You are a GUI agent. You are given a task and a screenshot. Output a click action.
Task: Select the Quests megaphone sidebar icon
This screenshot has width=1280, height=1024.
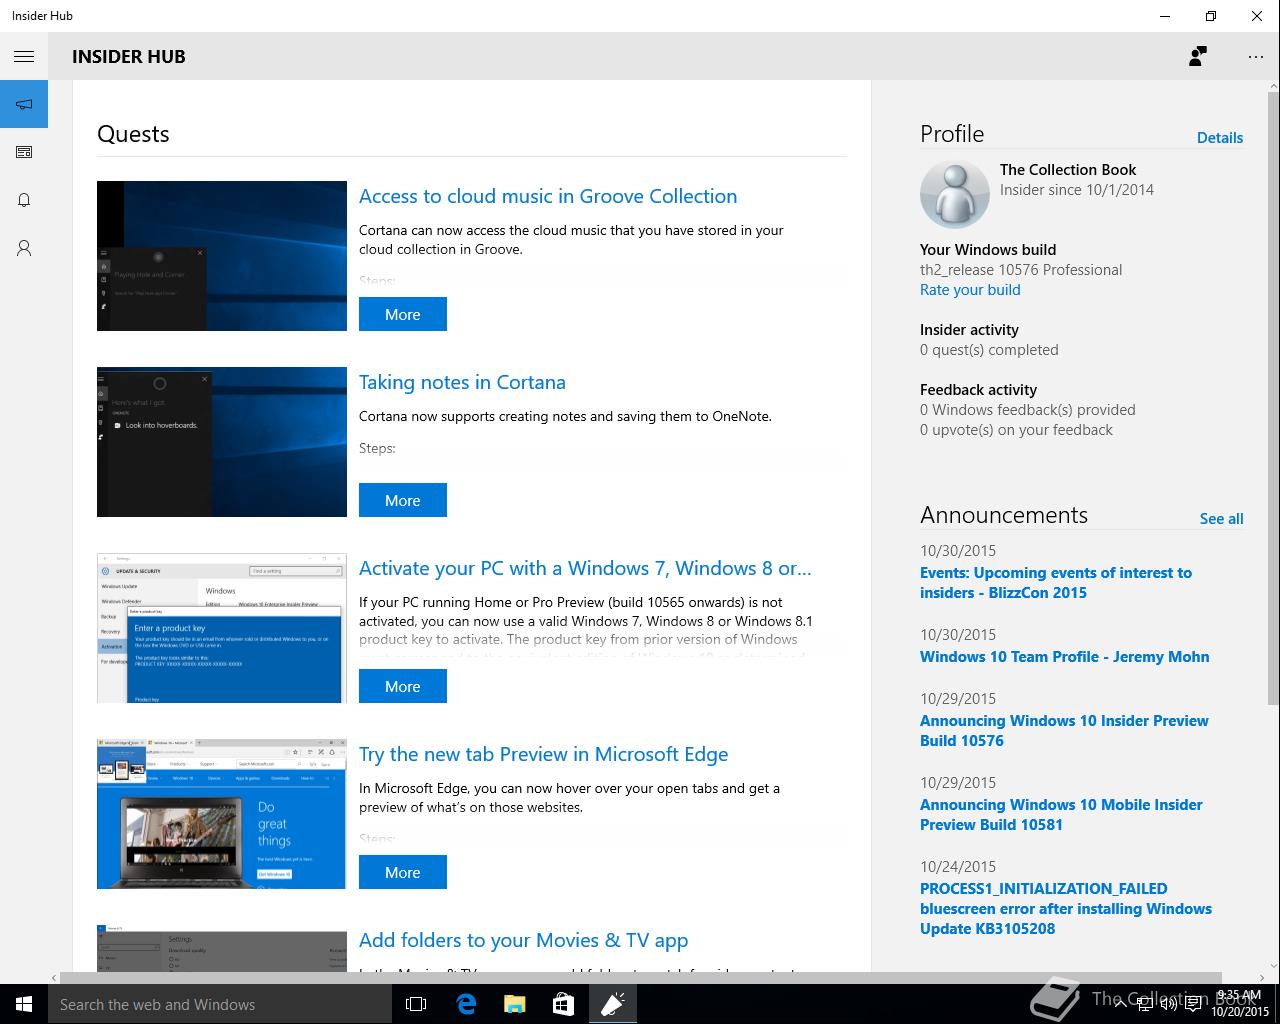coord(24,104)
